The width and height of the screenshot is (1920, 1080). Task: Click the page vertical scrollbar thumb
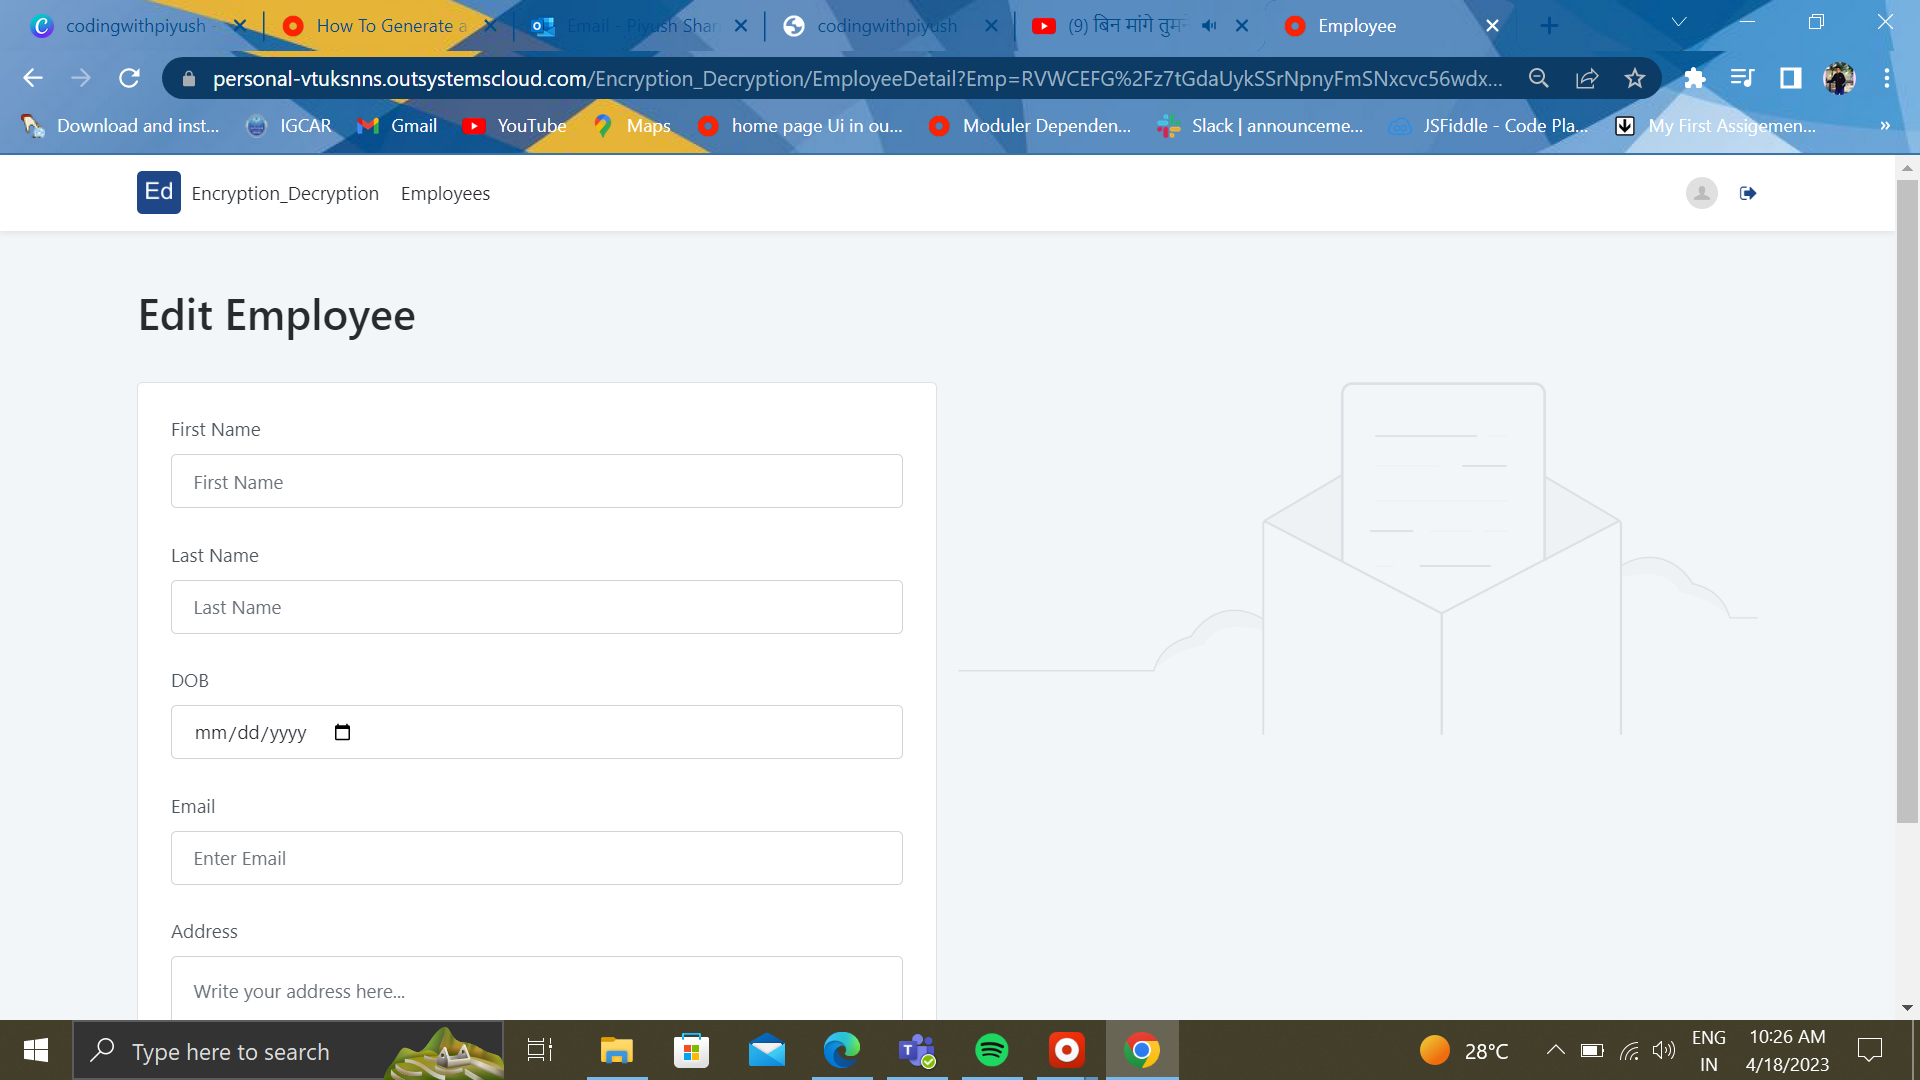point(1907,500)
